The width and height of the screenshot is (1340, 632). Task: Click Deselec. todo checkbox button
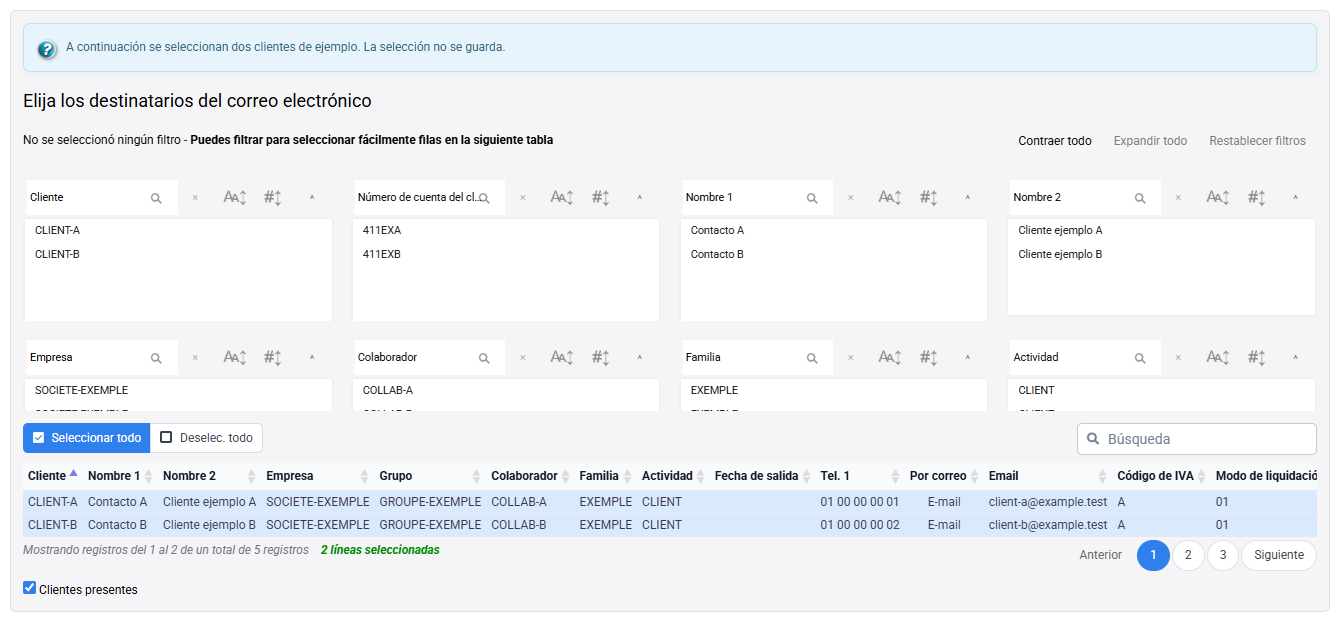pyautogui.click(x=206, y=438)
